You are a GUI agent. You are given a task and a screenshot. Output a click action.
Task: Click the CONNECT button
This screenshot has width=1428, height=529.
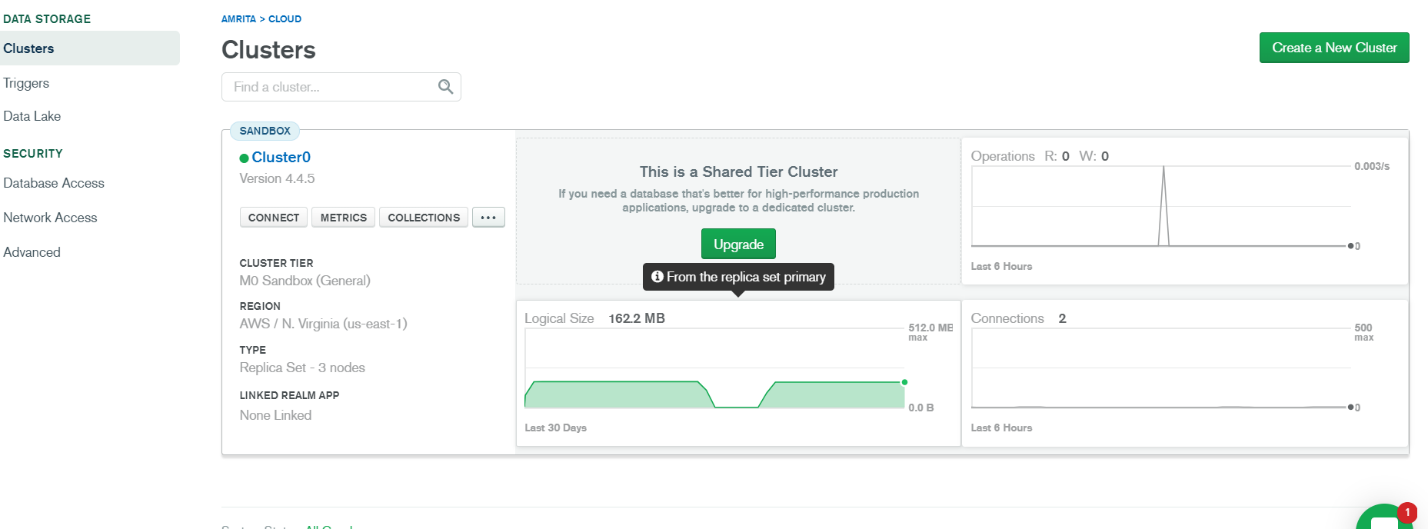[x=274, y=217]
